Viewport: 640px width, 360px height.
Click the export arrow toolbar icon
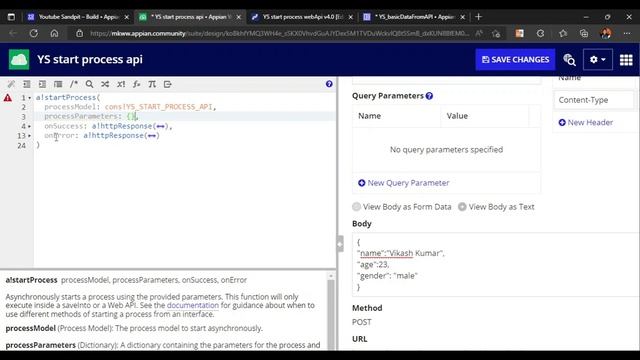click(x=167, y=84)
